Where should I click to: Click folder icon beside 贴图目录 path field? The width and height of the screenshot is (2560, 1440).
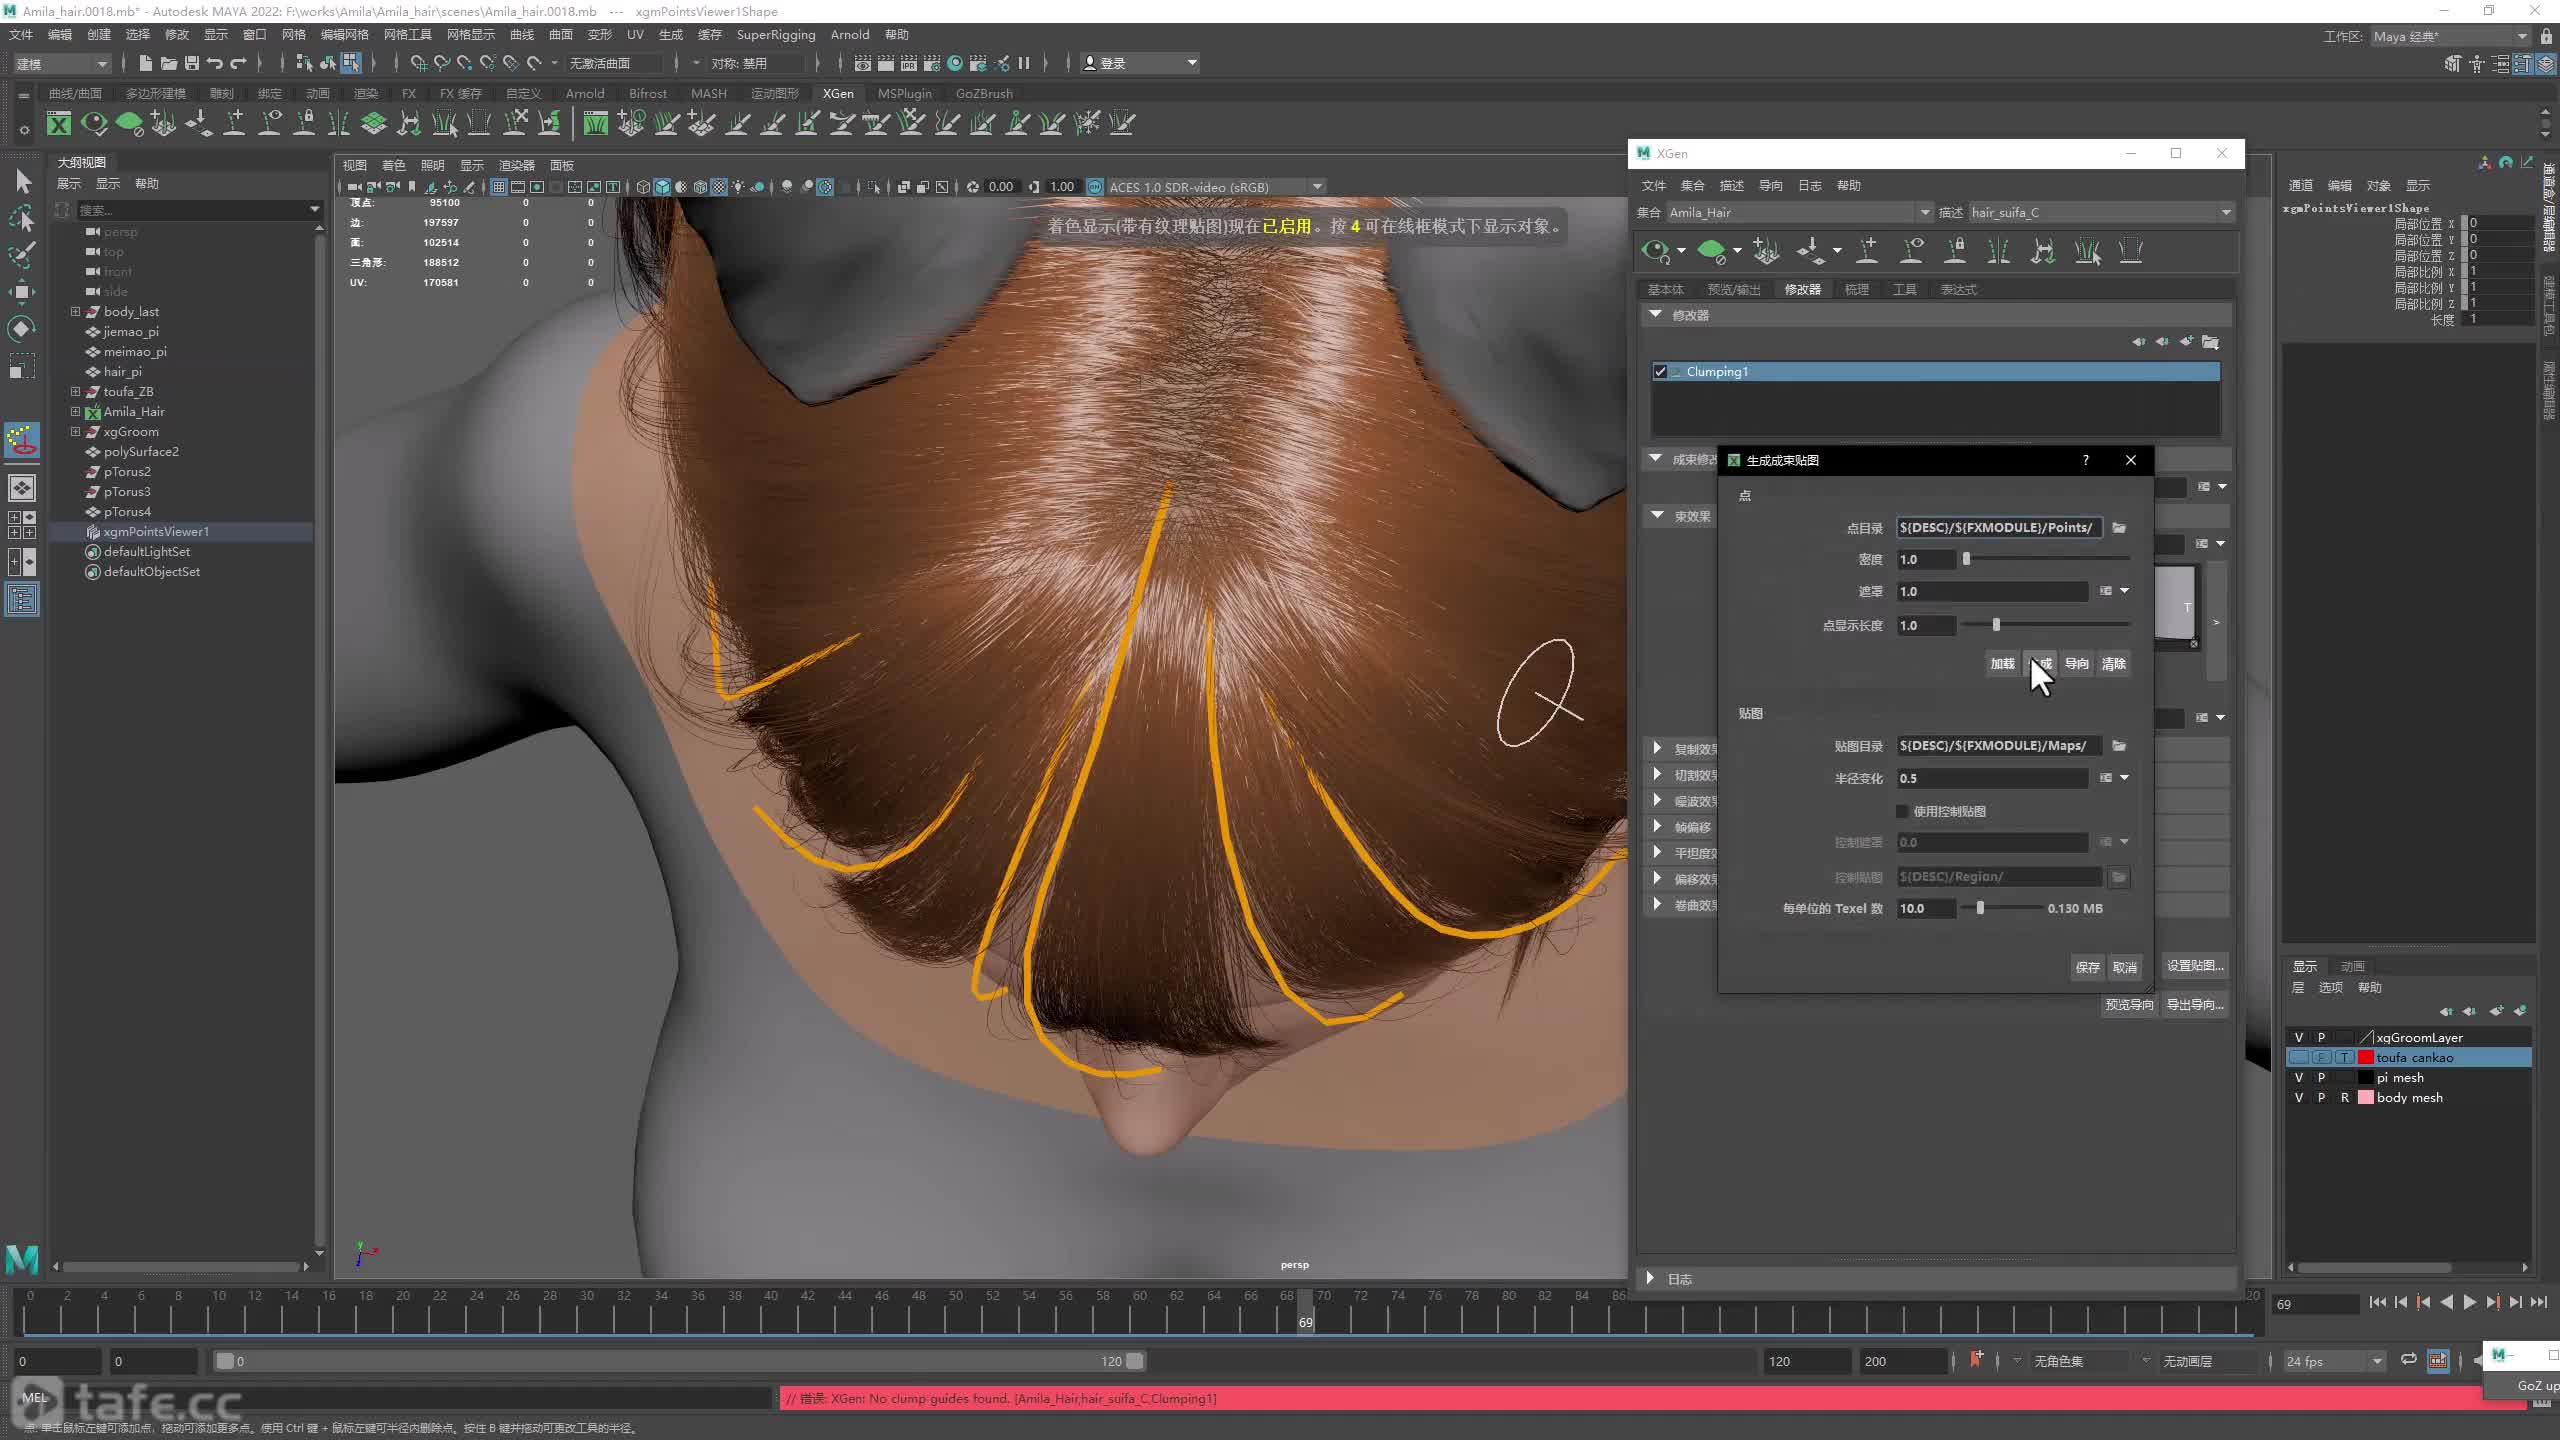click(x=2119, y=746)
